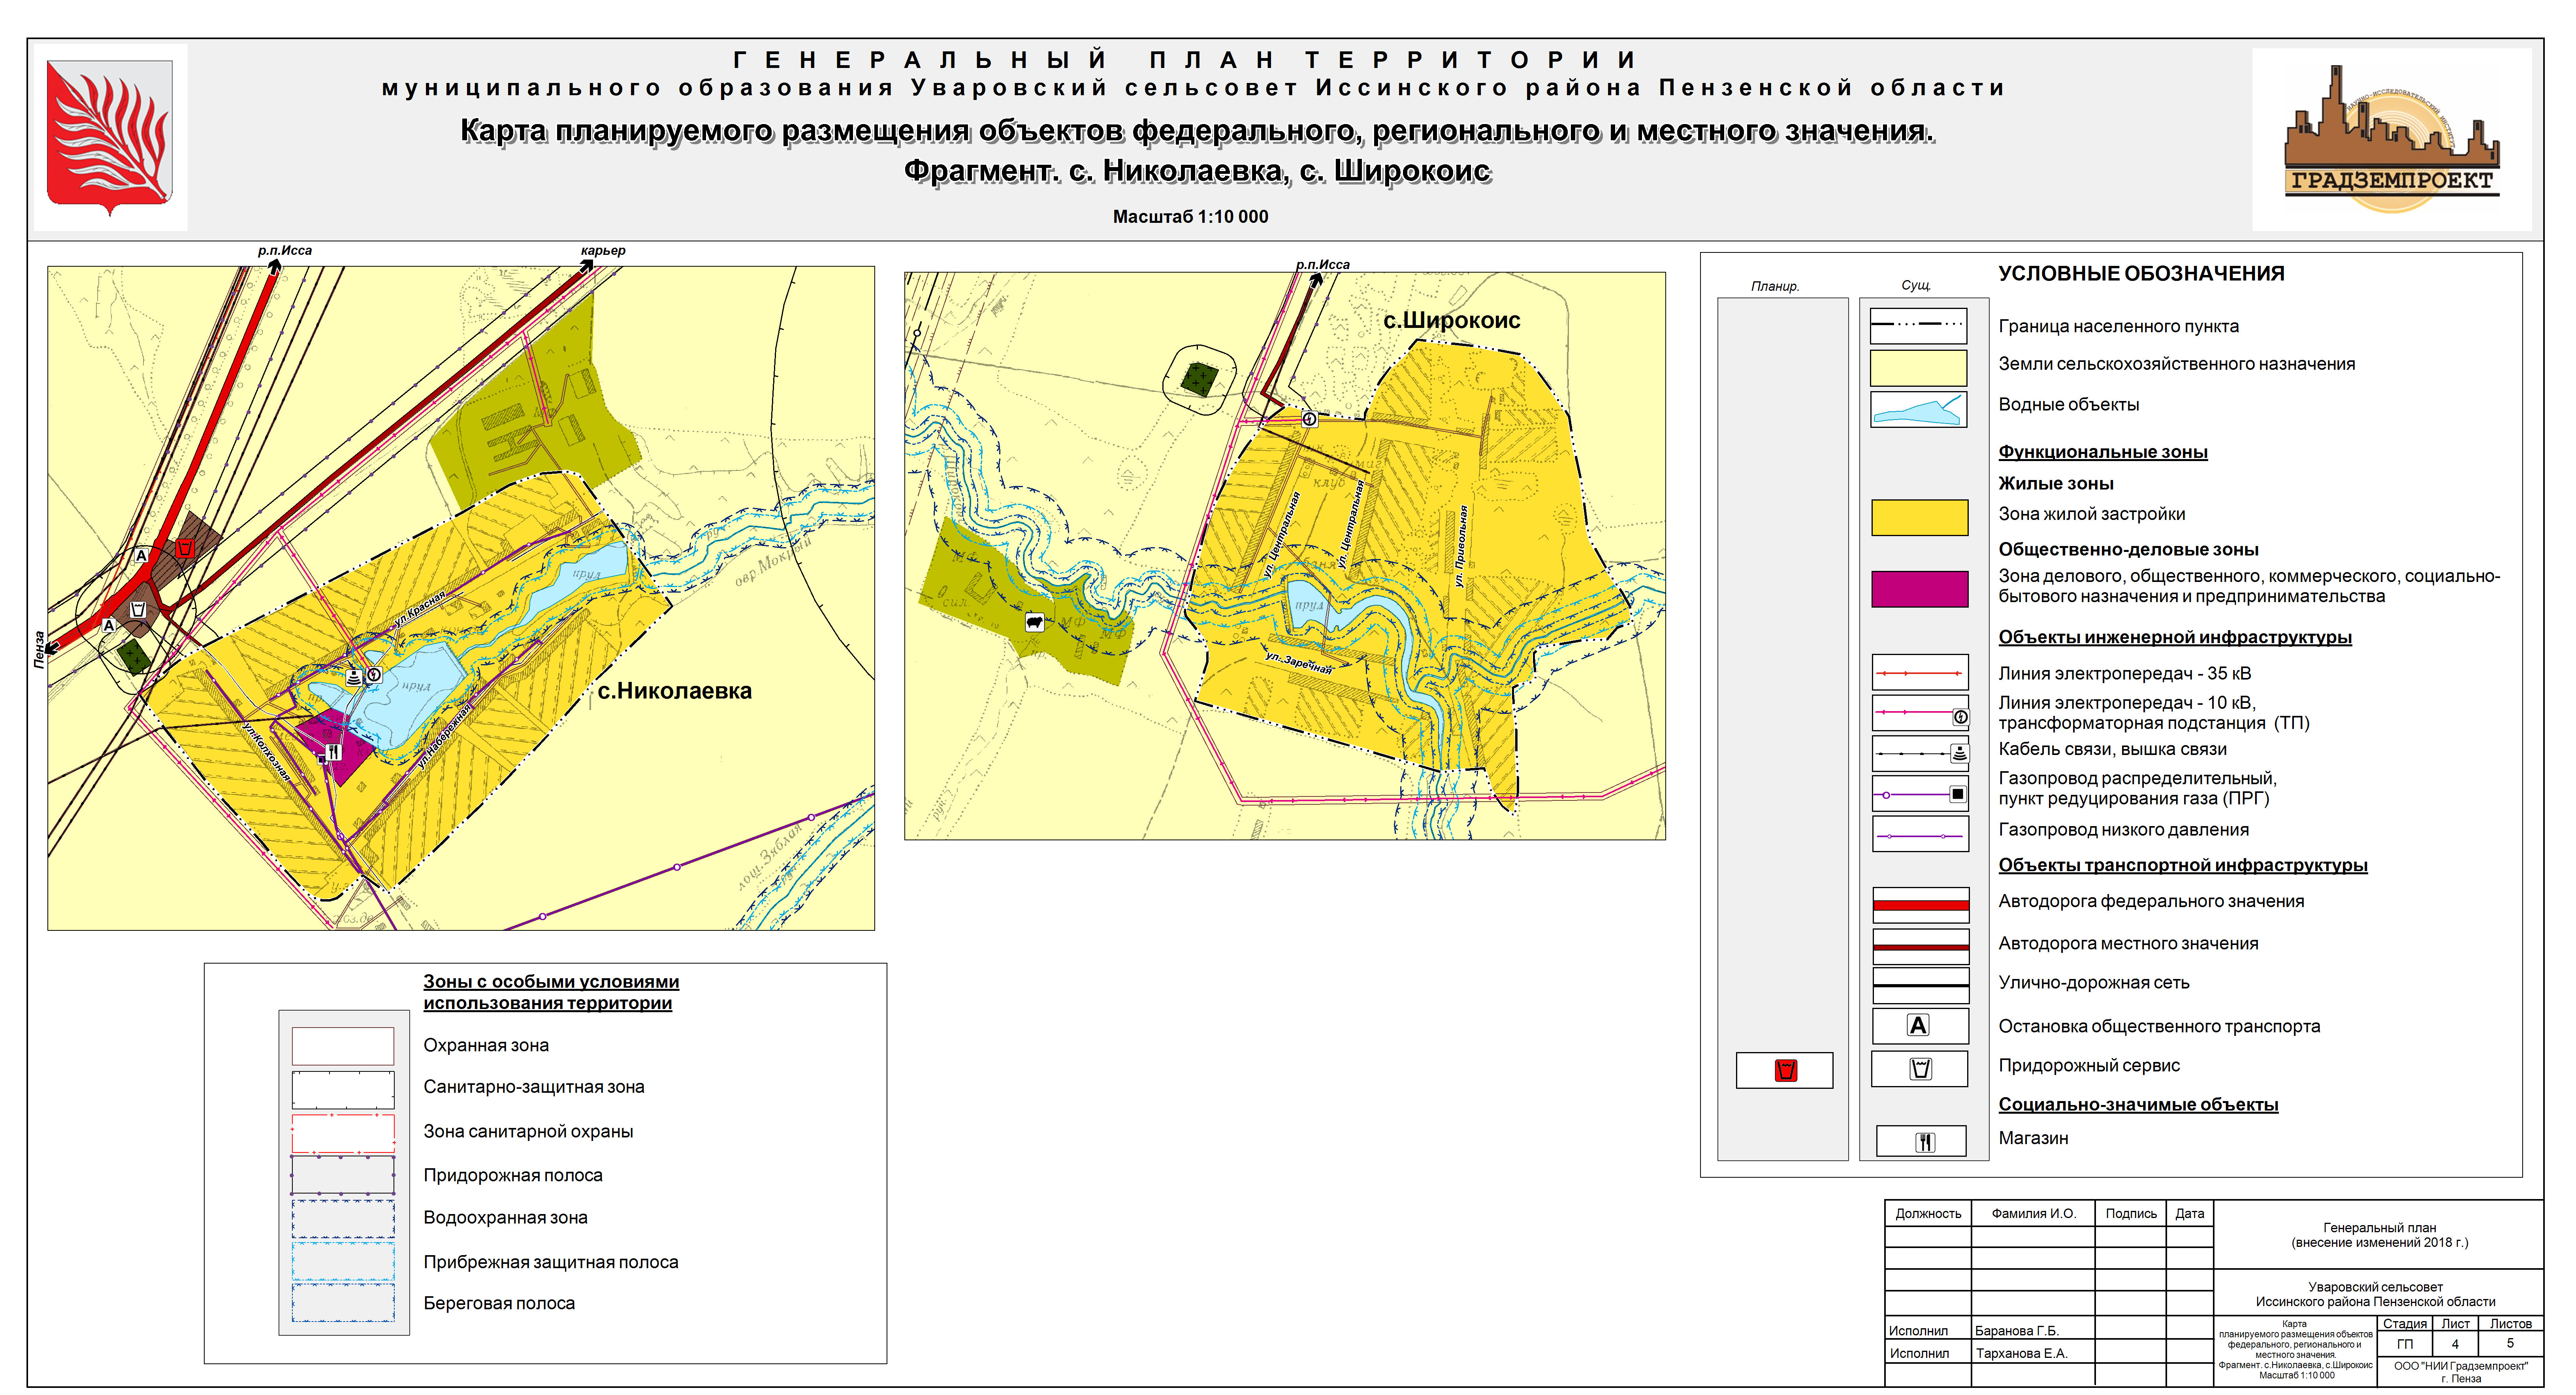
Task: Click the Санитарно-защитная зона legend box
Action: pos(342,1090)
